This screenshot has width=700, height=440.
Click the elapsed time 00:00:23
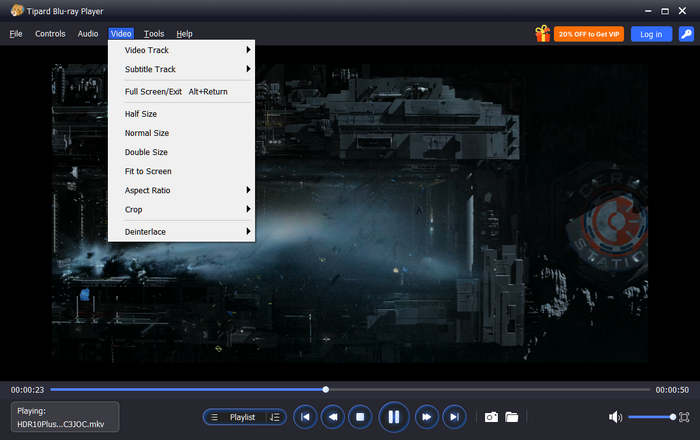pos(28,390)
